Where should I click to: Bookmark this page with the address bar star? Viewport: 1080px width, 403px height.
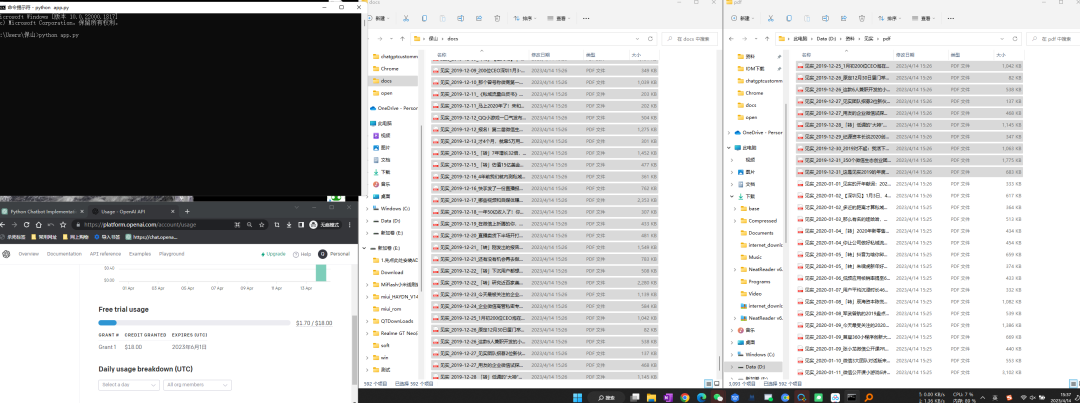261,225
